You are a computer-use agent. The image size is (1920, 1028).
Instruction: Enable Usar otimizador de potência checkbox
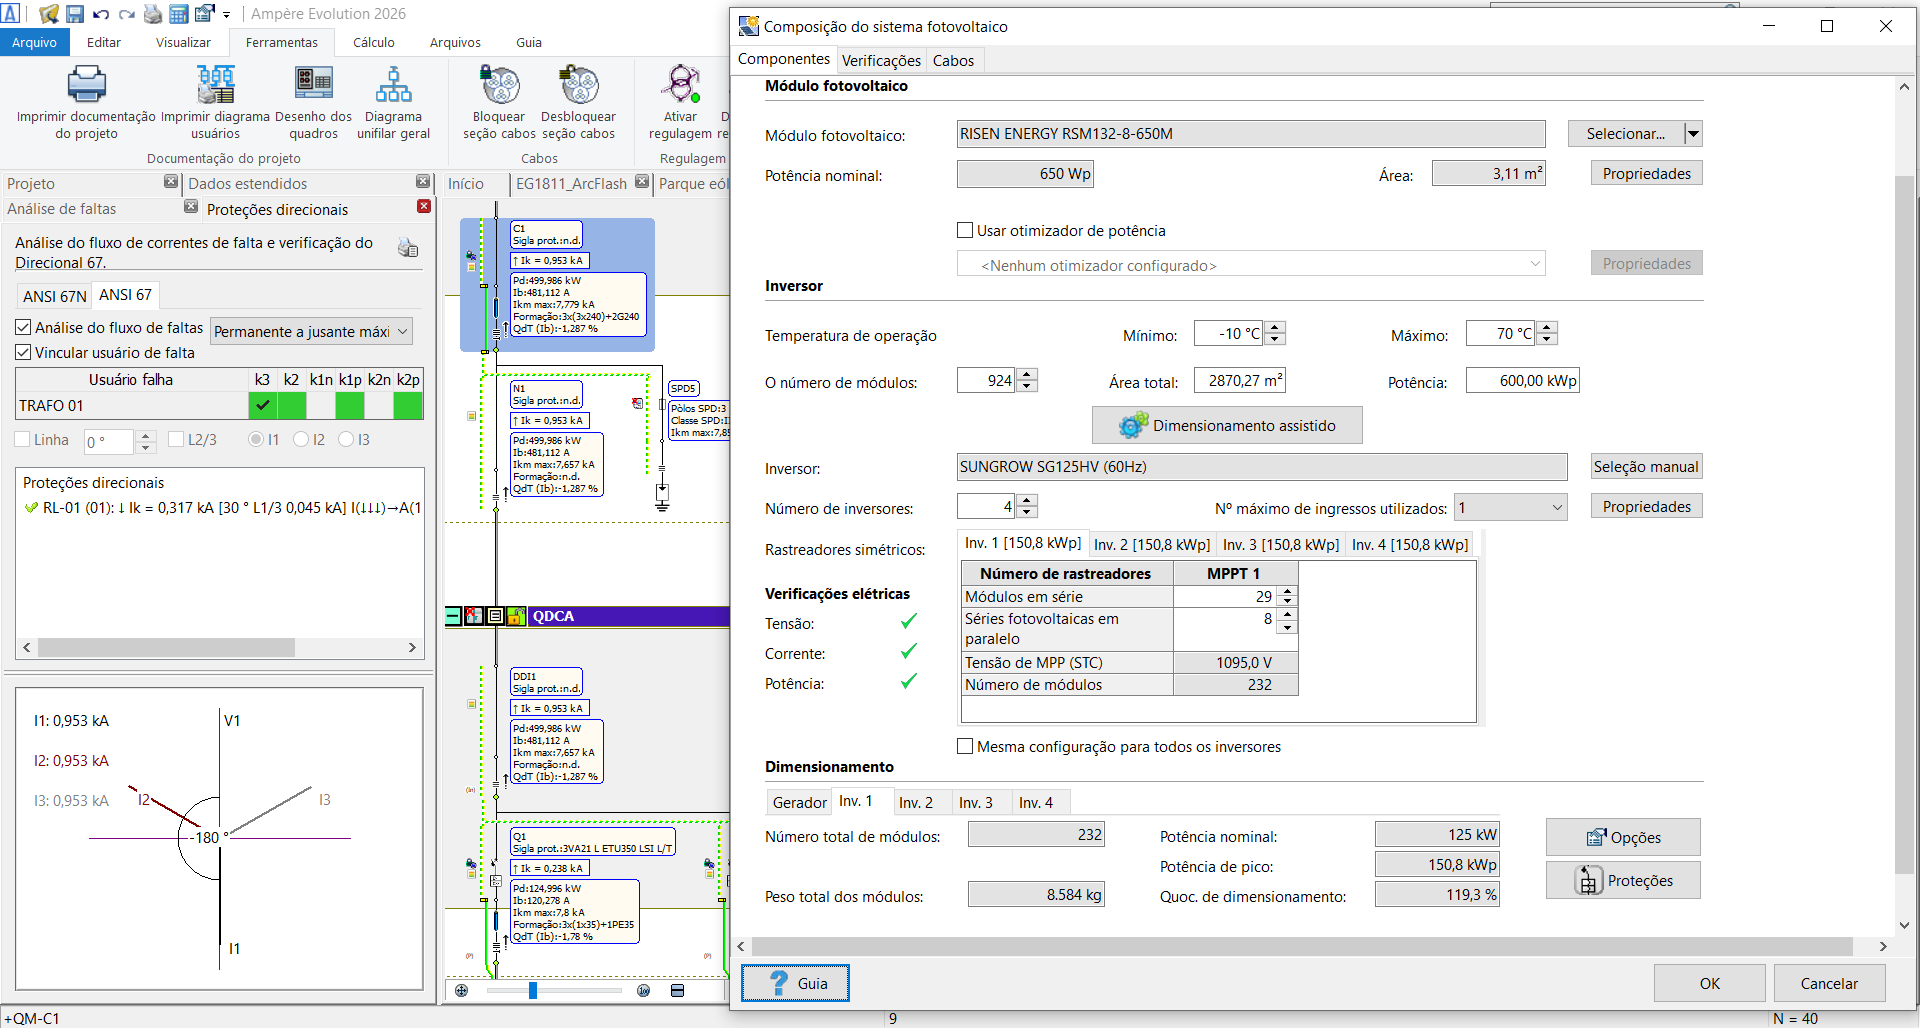965,231
